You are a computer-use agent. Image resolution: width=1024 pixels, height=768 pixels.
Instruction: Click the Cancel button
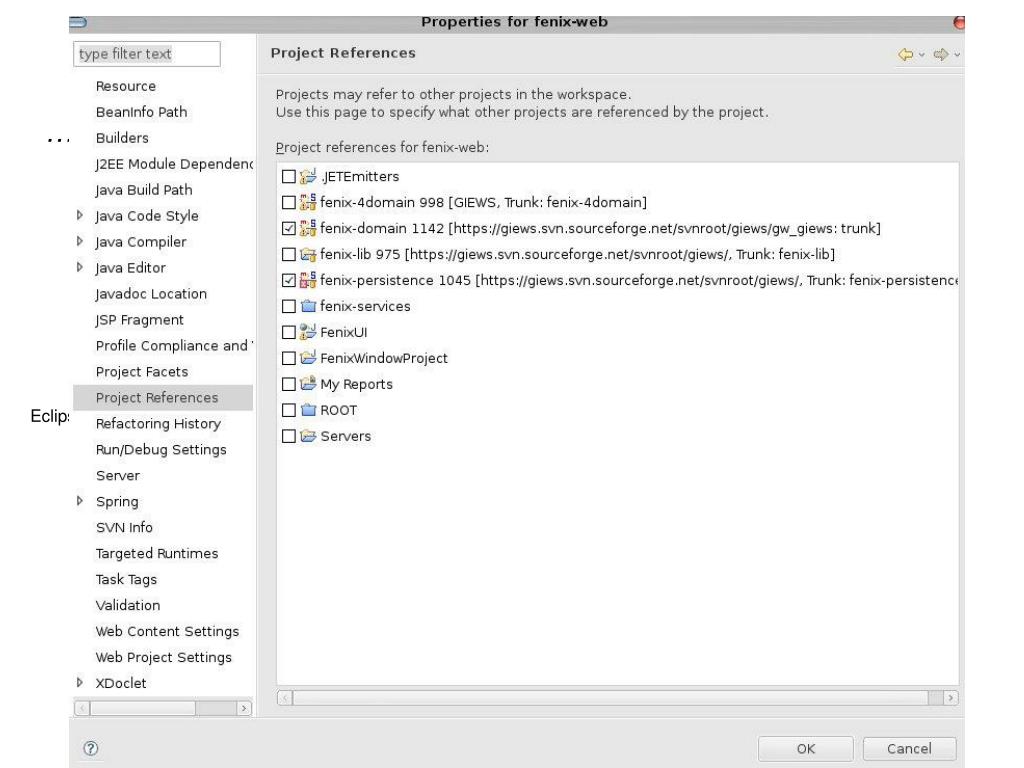909,749
